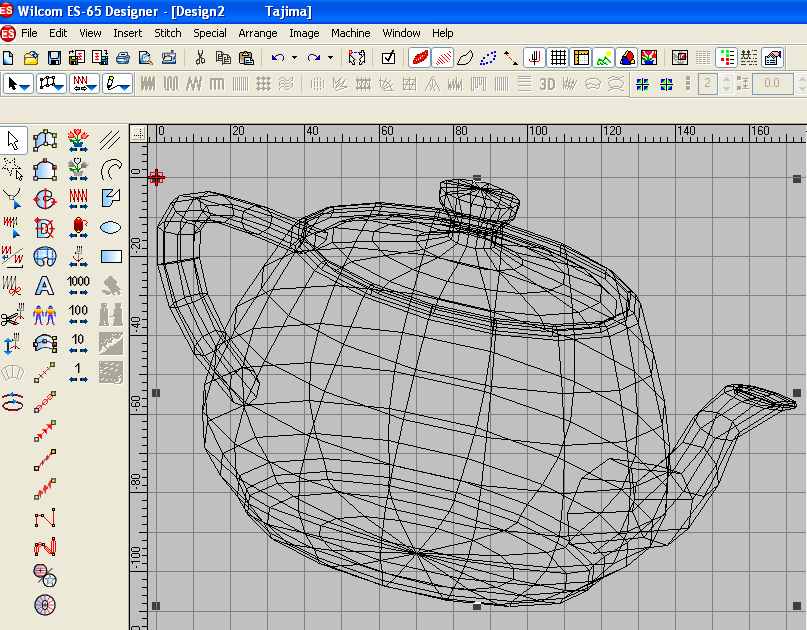This screenshot has height=630, width=807.
Task: Click the right-middle selection handle of teapot
Action: point(797,393)
